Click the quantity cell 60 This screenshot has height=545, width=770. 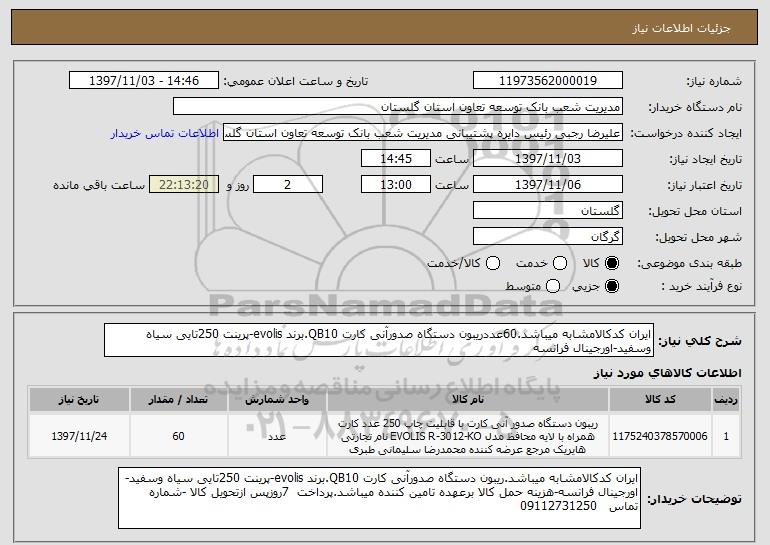click(x=178, y=436)
